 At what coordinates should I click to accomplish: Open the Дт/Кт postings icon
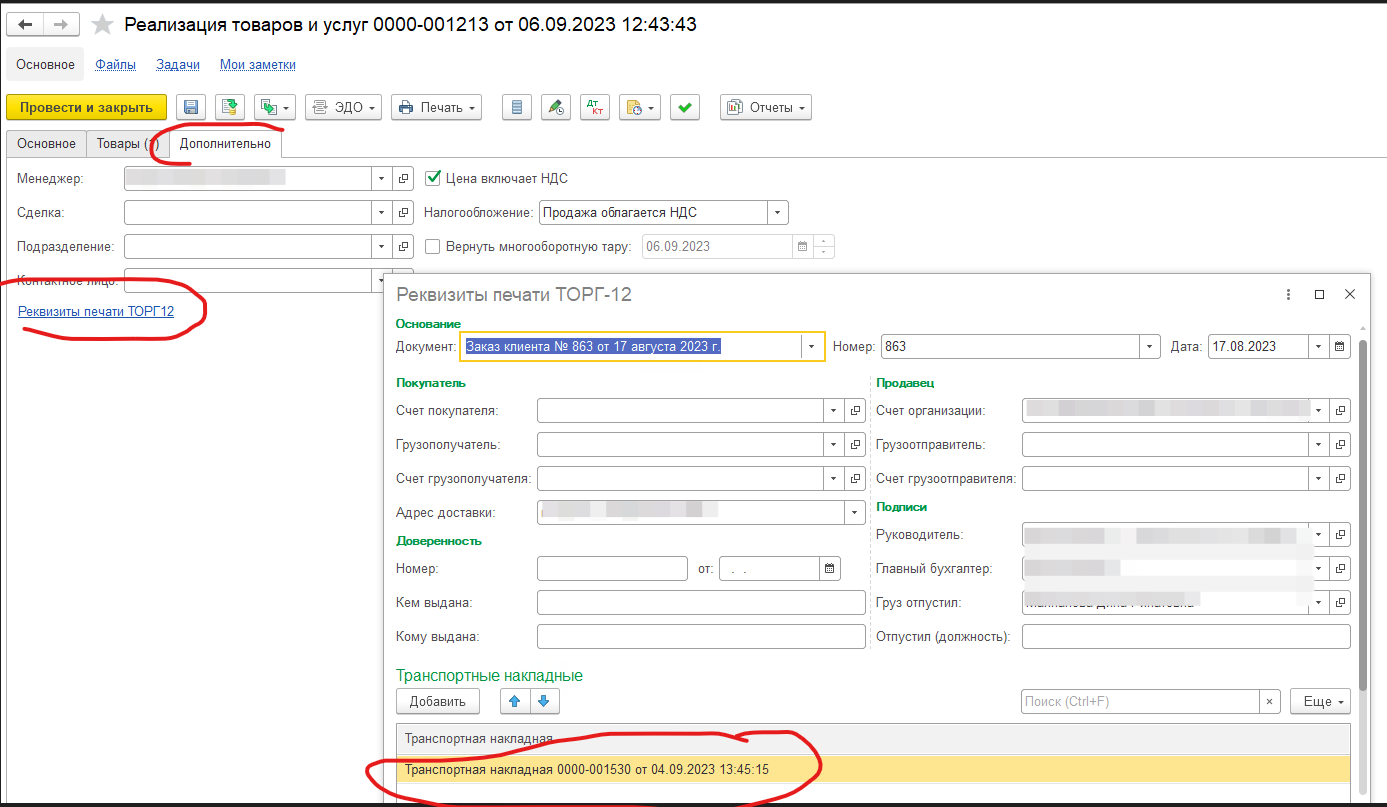(x=594, y=108)
